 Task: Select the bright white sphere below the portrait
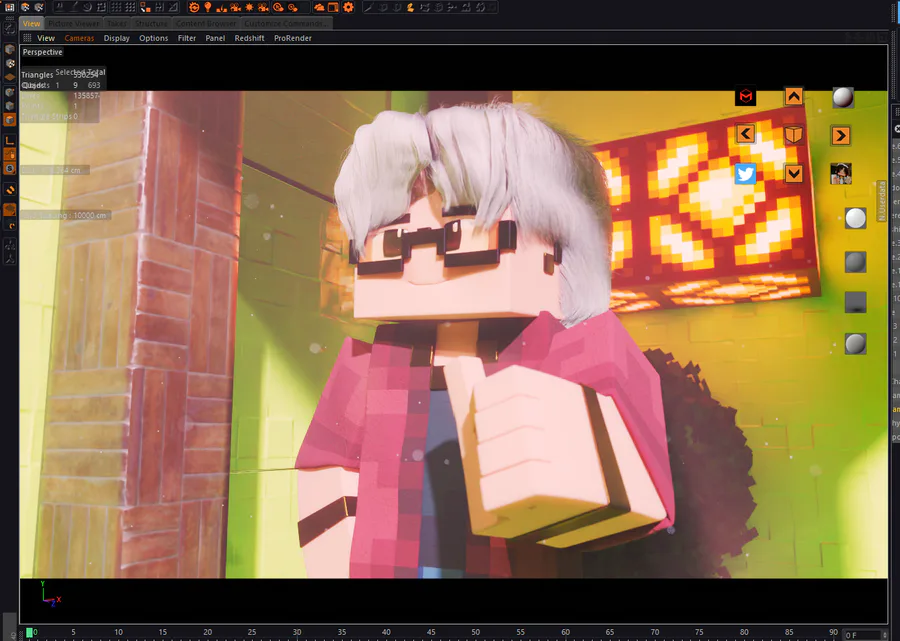tap(855, 218)
